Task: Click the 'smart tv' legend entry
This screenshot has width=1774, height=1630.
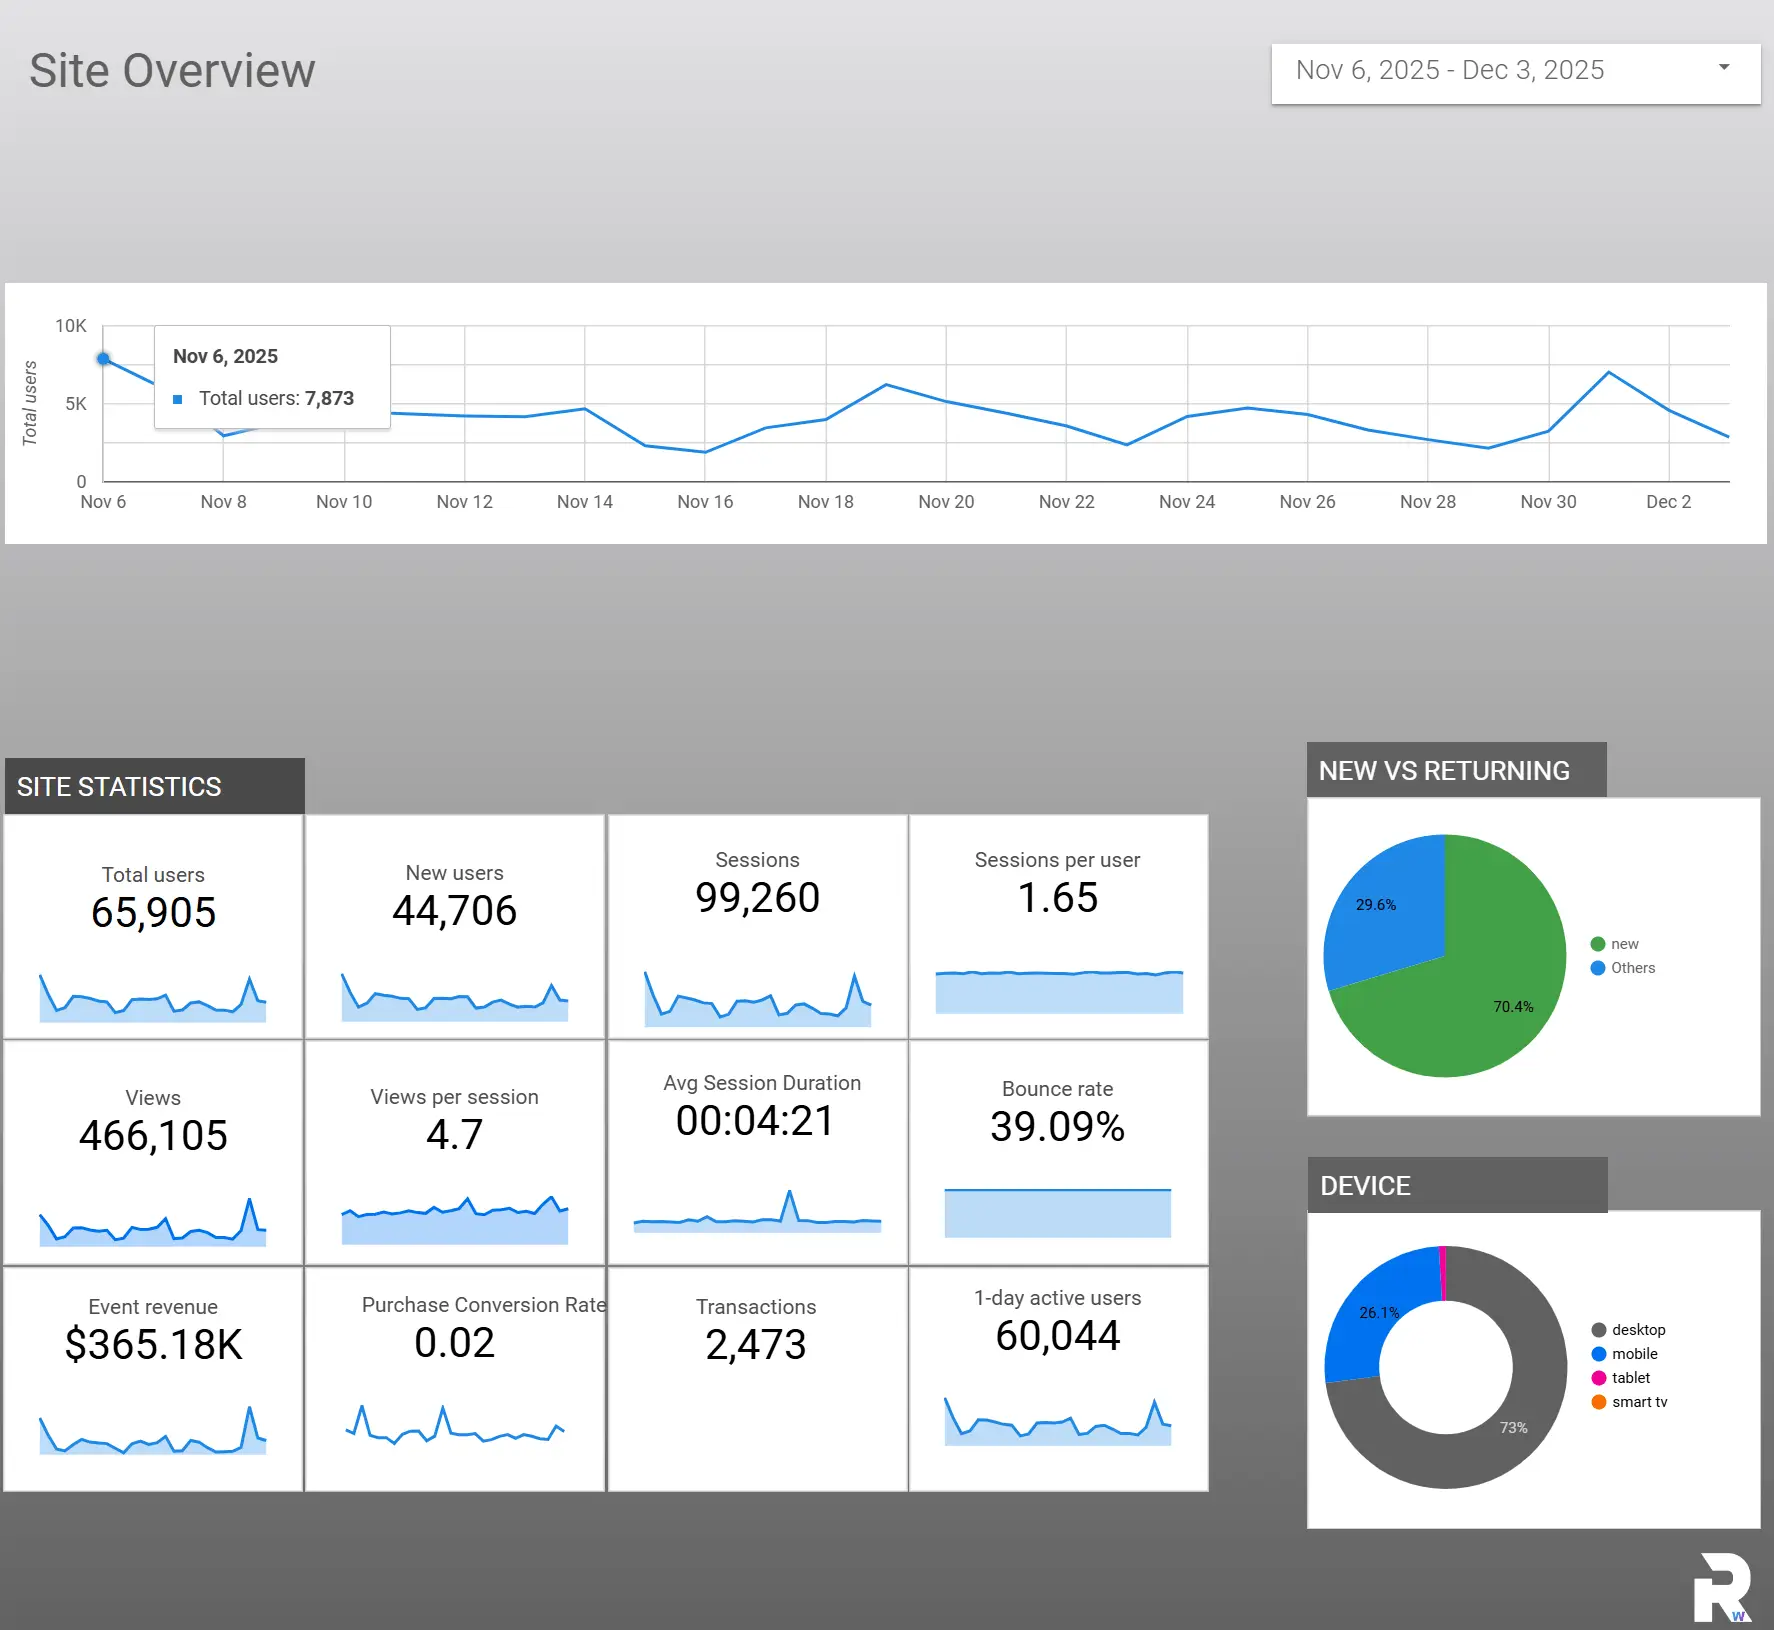Action: pyautogui.click(x=1638, y=1402)
